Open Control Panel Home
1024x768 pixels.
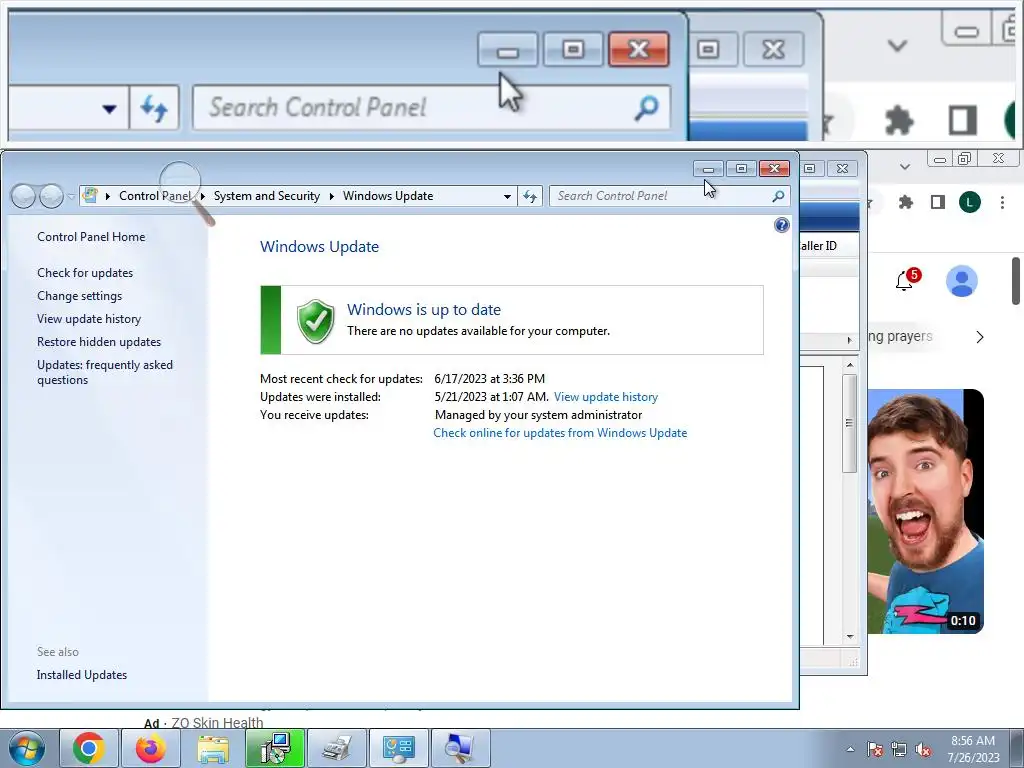[x=91, y=236]
